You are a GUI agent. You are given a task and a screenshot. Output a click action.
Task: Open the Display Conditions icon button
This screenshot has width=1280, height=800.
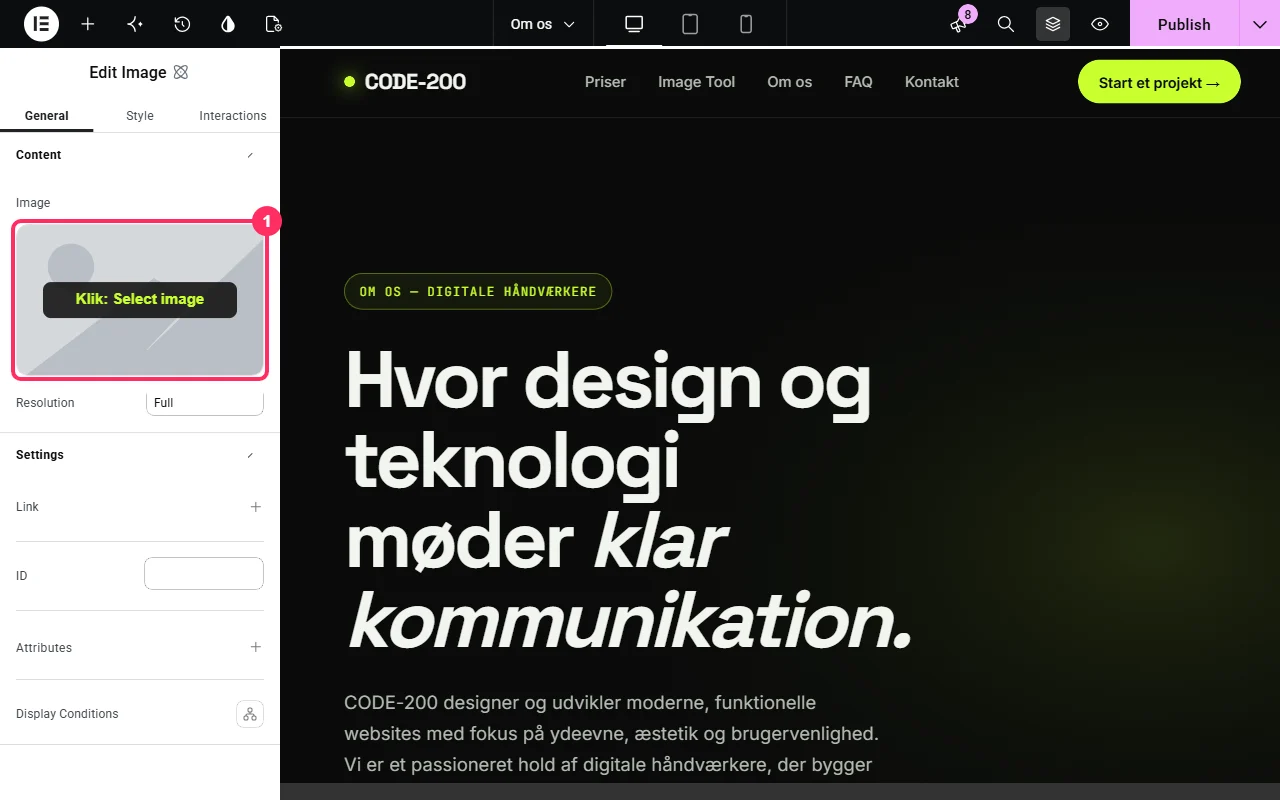(x=250, y=714)
